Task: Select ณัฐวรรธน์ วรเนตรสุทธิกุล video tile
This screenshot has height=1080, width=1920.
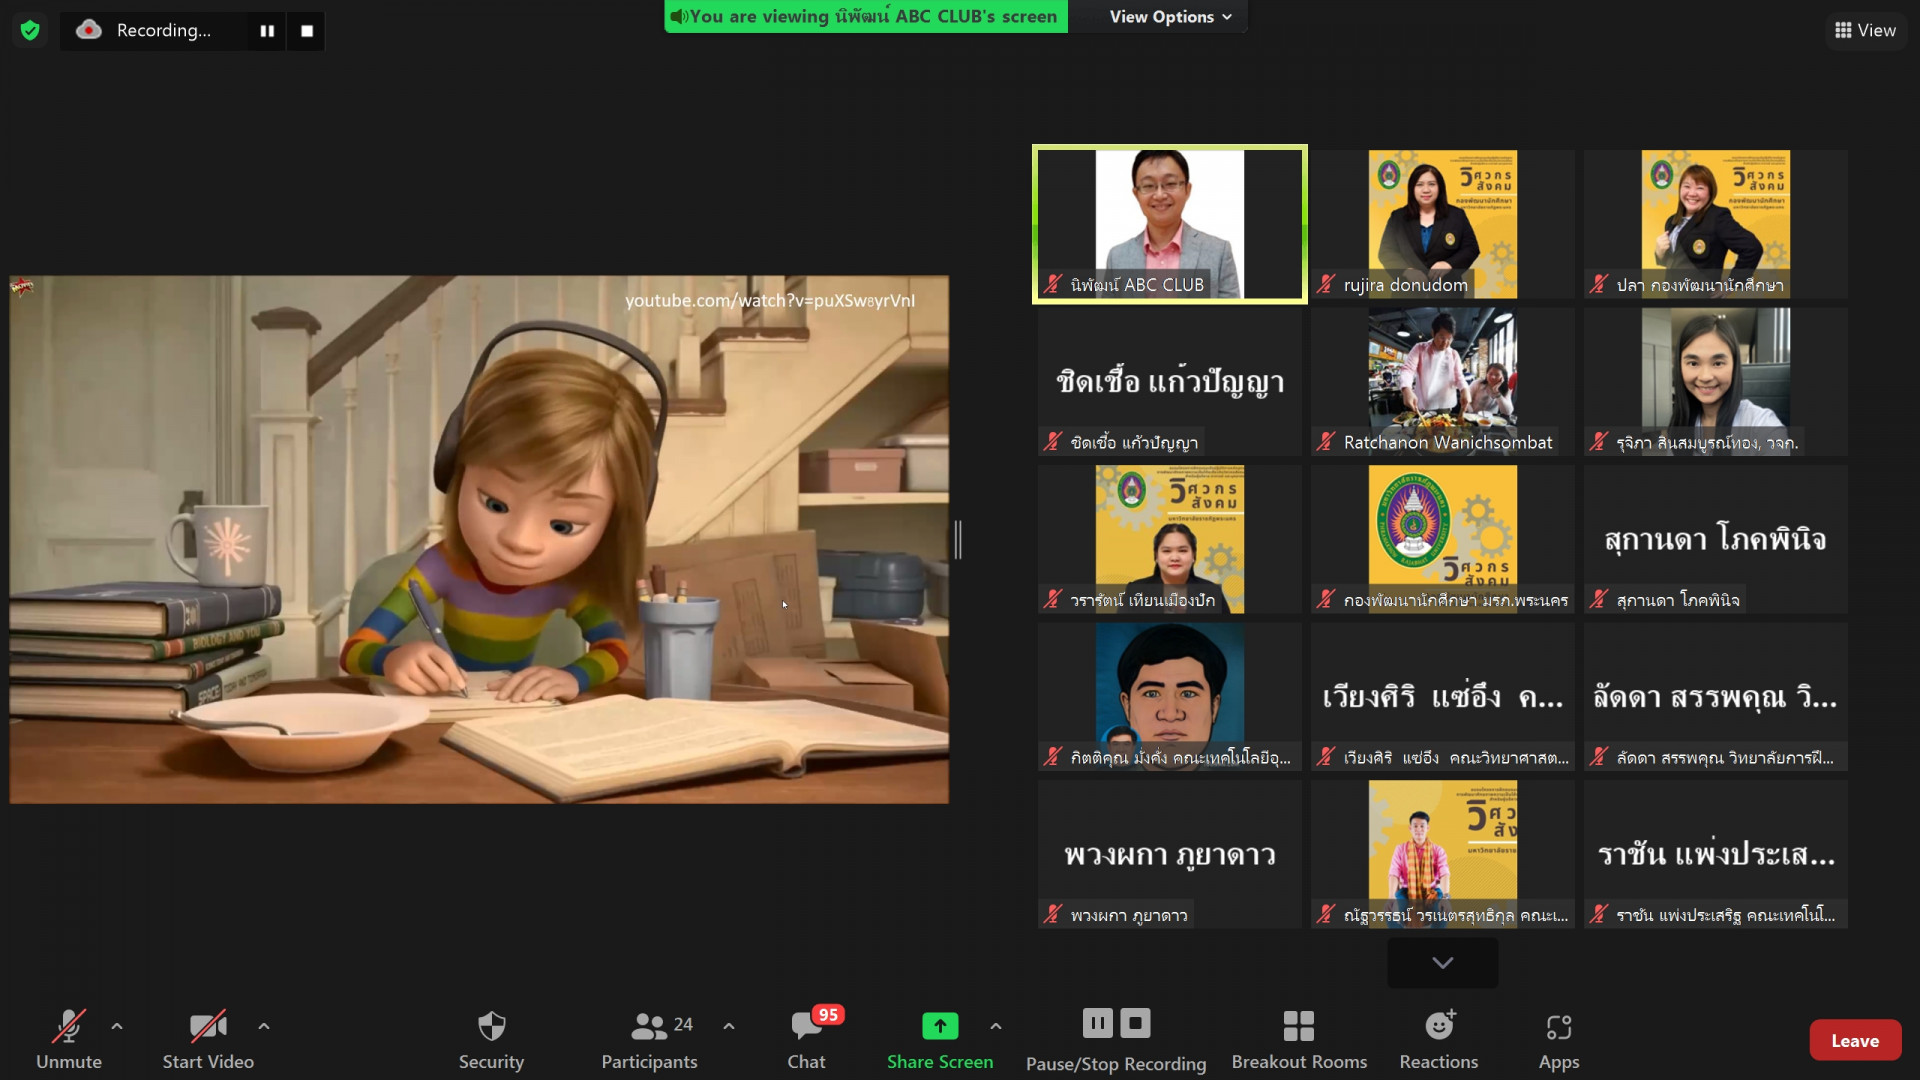Action: click(x=1443, y=854)
